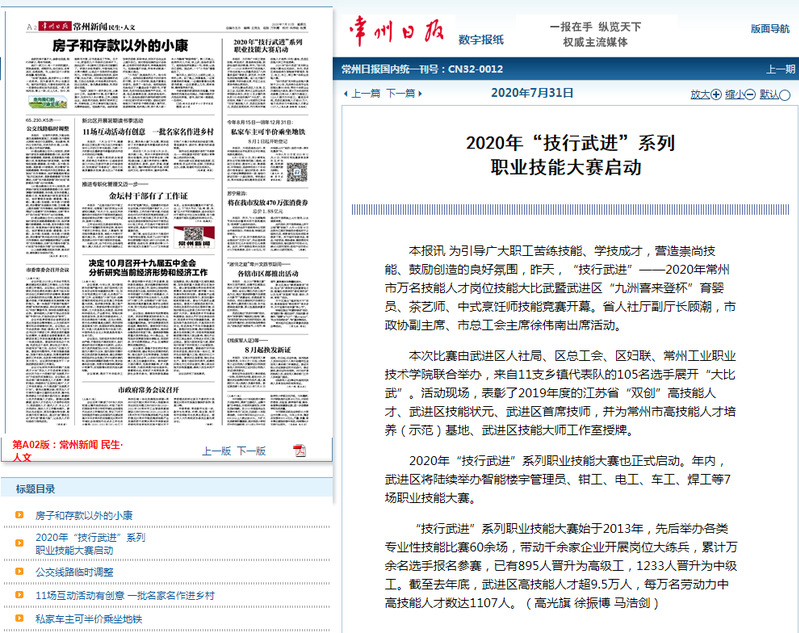This screenshot has height=633, width=799.
Task: Click 金坛村干部有了工作证 article in page preview
Action: pyautogui.click(x=148, y=217)
